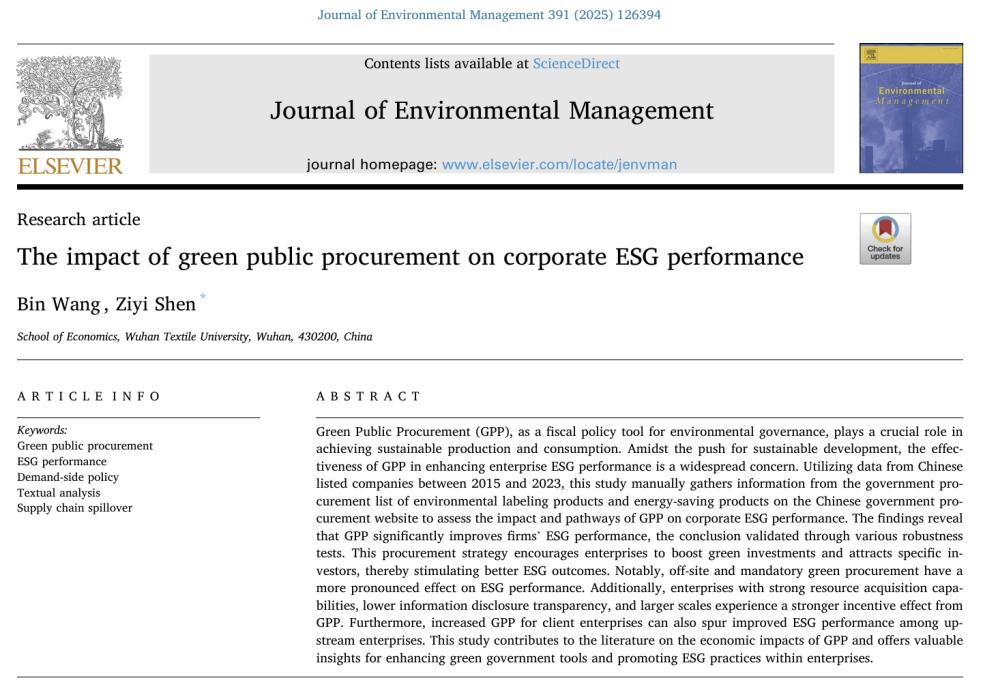Click the article title about green public procurement
998x692 pixels.
point(410,257)
